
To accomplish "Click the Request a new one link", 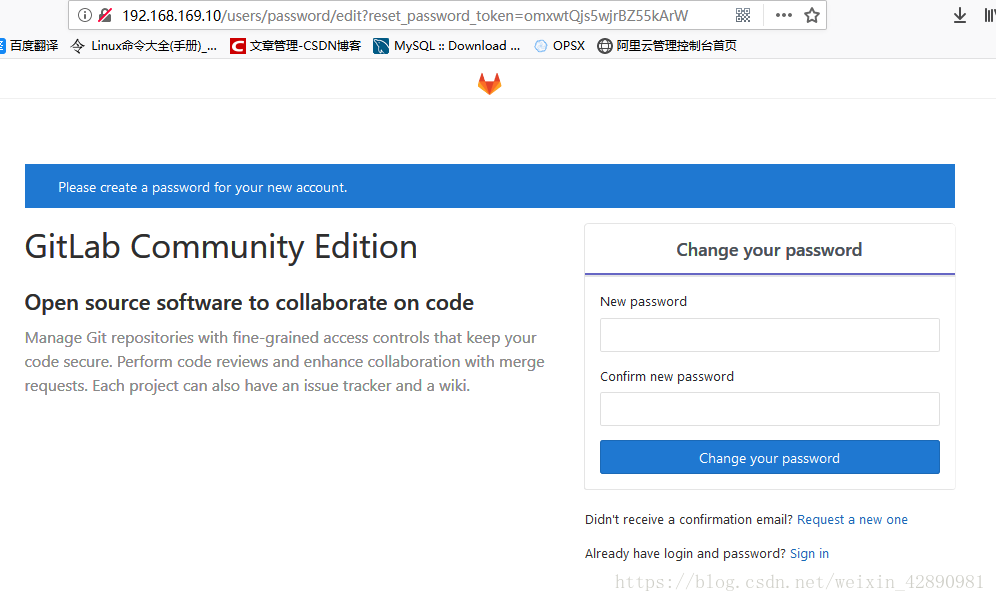I will [x=852, y=519].
